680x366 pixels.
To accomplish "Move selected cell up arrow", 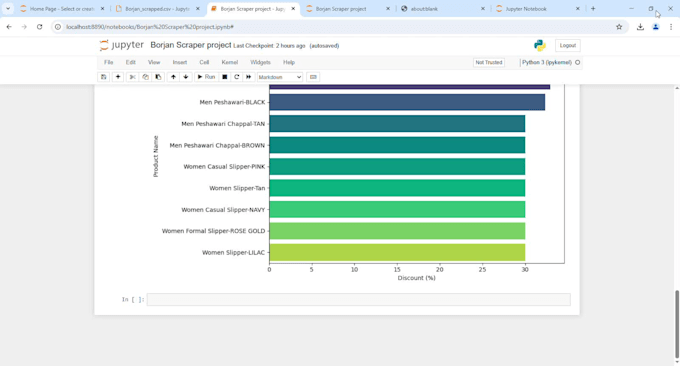I will coord(173,77).
